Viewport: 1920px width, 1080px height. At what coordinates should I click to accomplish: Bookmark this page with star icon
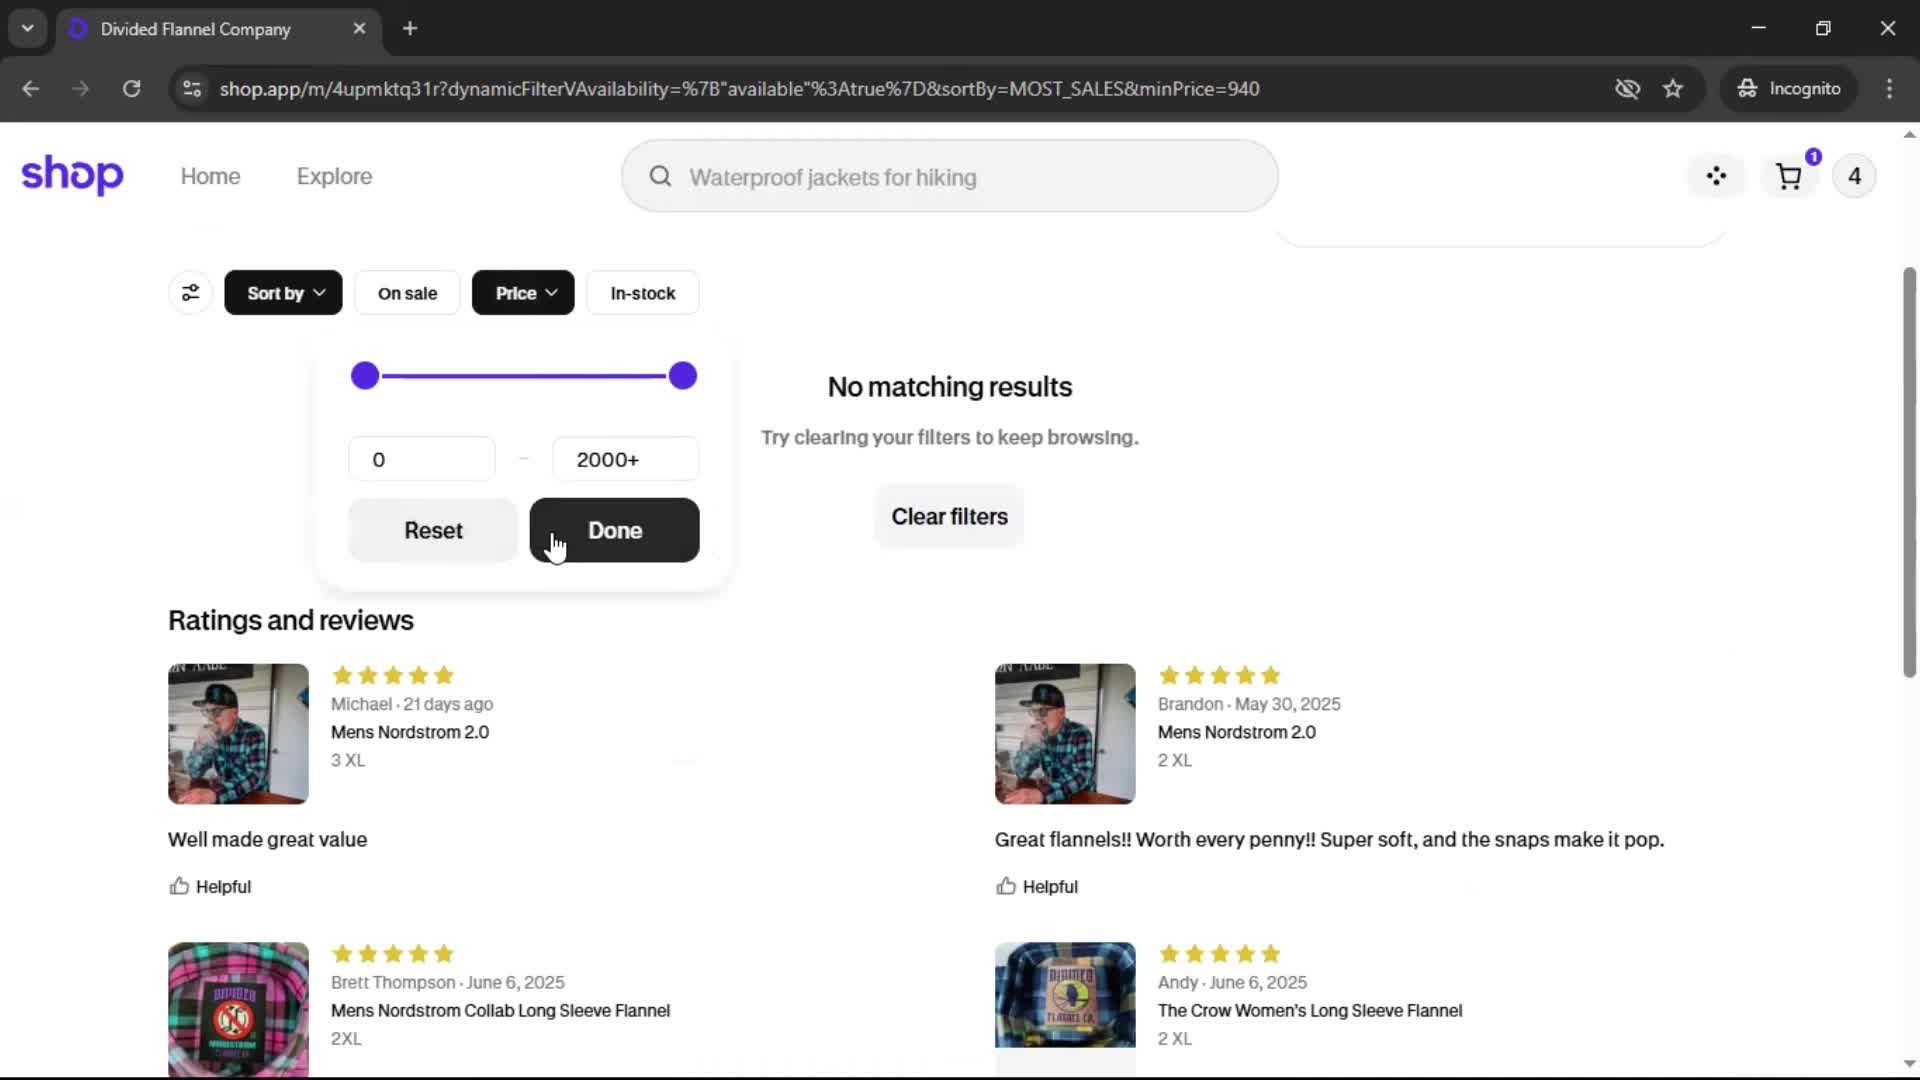point(1673,89)
